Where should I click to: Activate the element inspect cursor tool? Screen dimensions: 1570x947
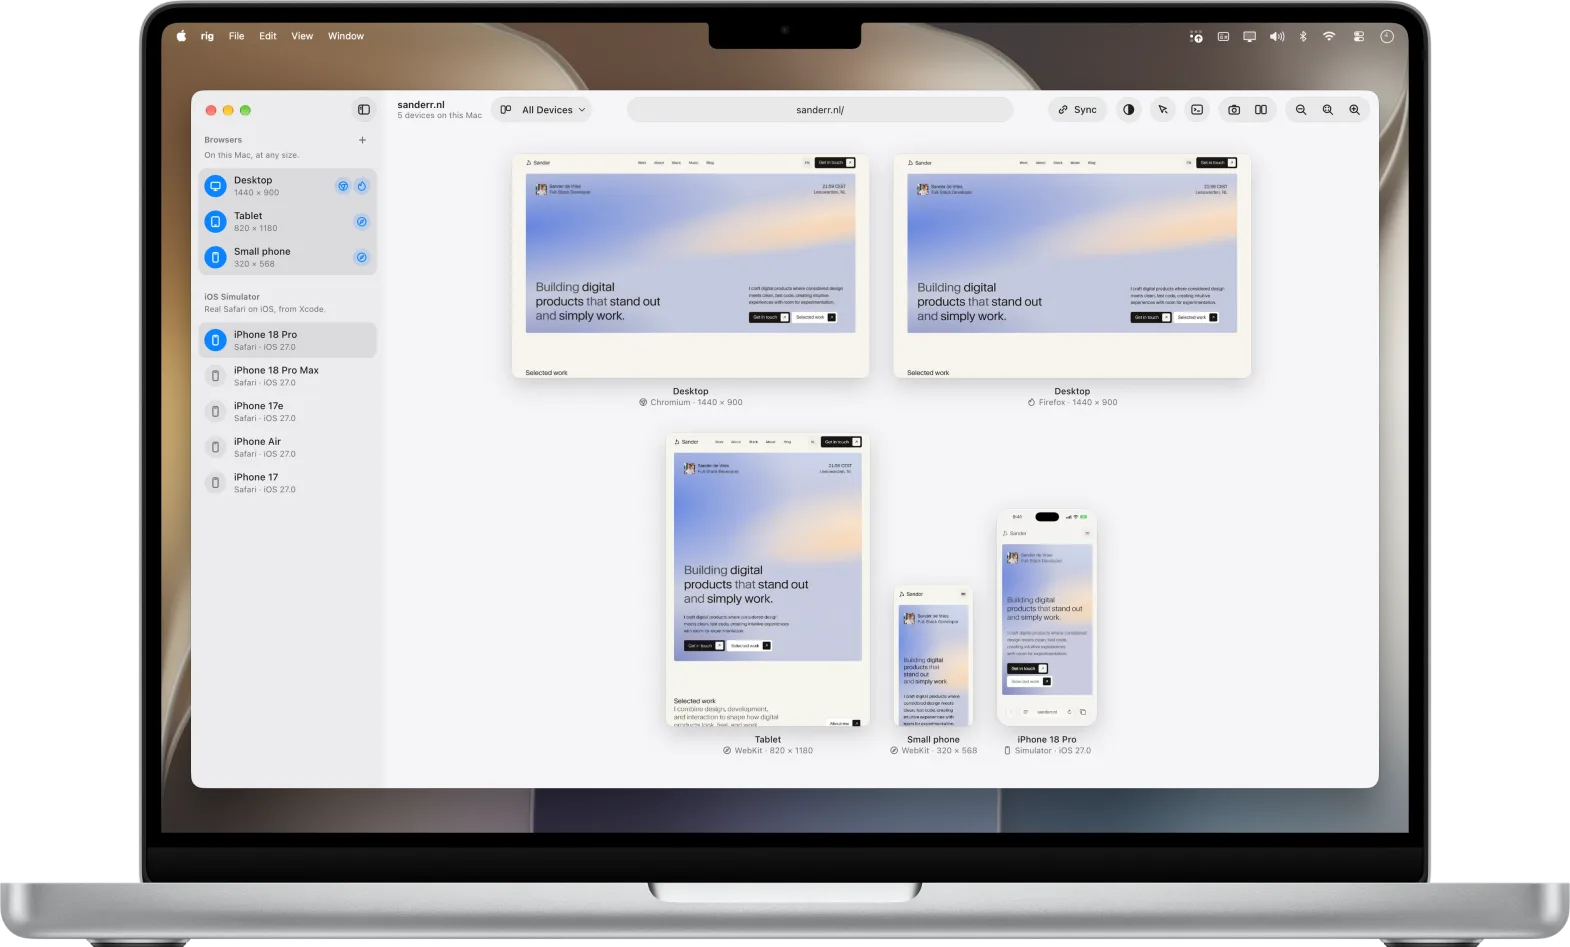click(1163, 110)
